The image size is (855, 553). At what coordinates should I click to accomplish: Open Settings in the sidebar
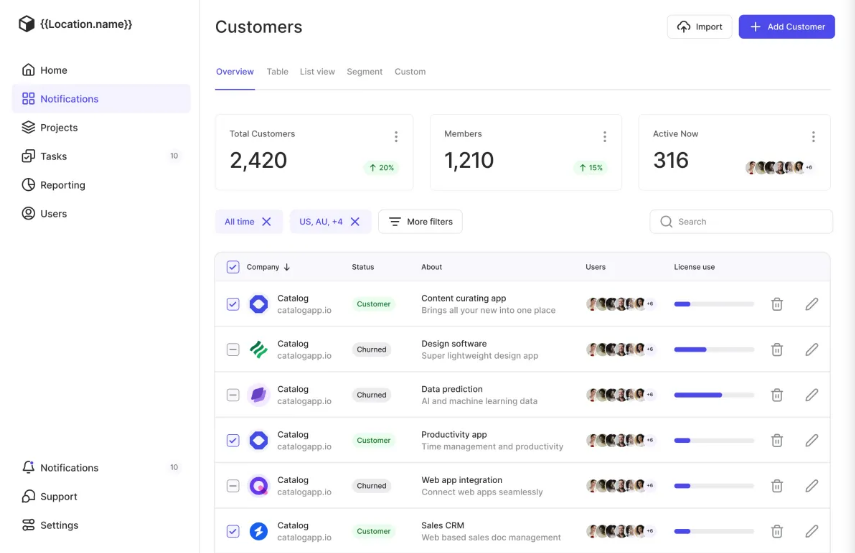click(58, 525)
